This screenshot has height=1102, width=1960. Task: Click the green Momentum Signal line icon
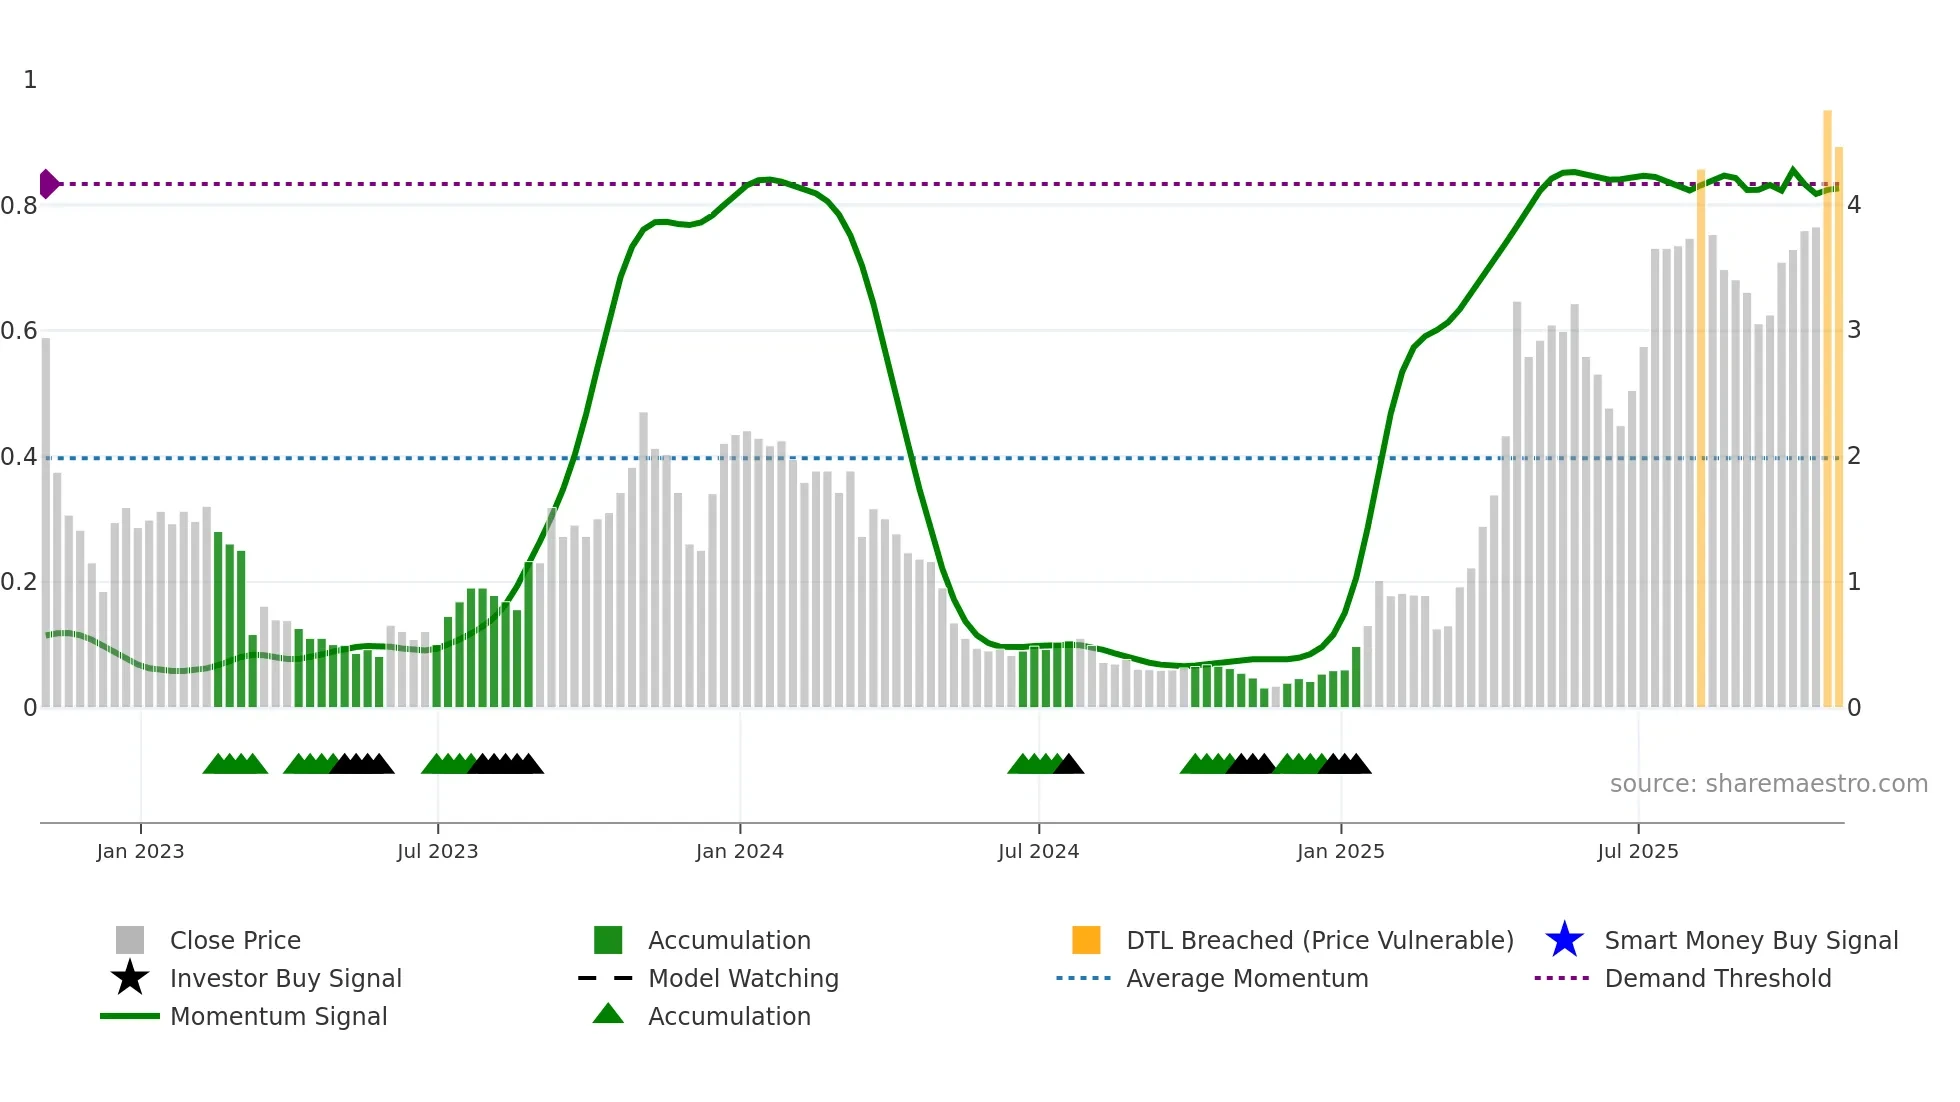tap(130, 1016)
